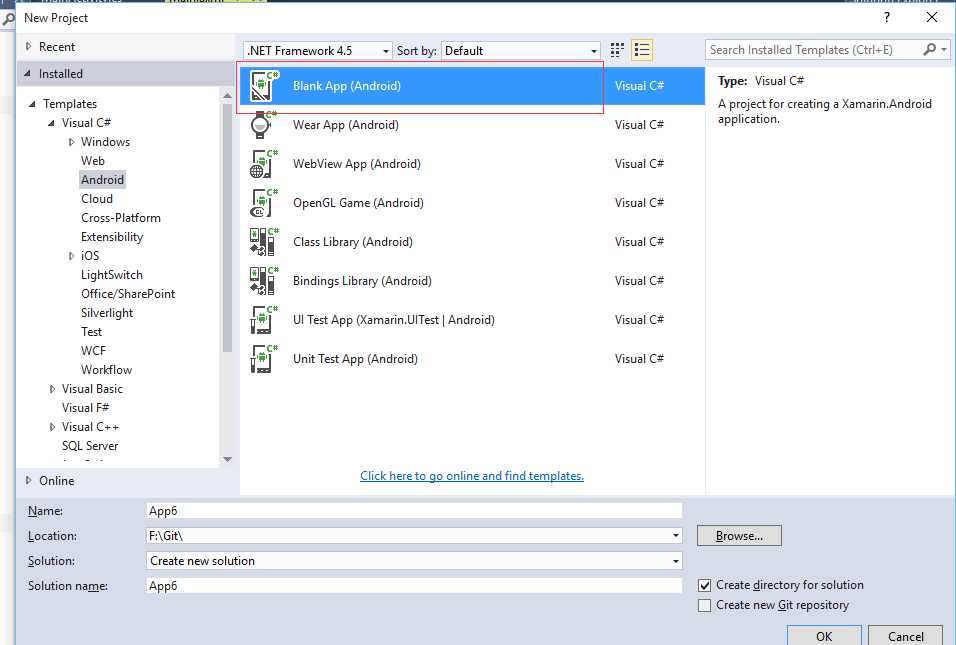Click the 'OpenGL Game (Android)' template name
The height and width of the screenshot is (645, 956).
pyautogui.click(x=358, y=203)
